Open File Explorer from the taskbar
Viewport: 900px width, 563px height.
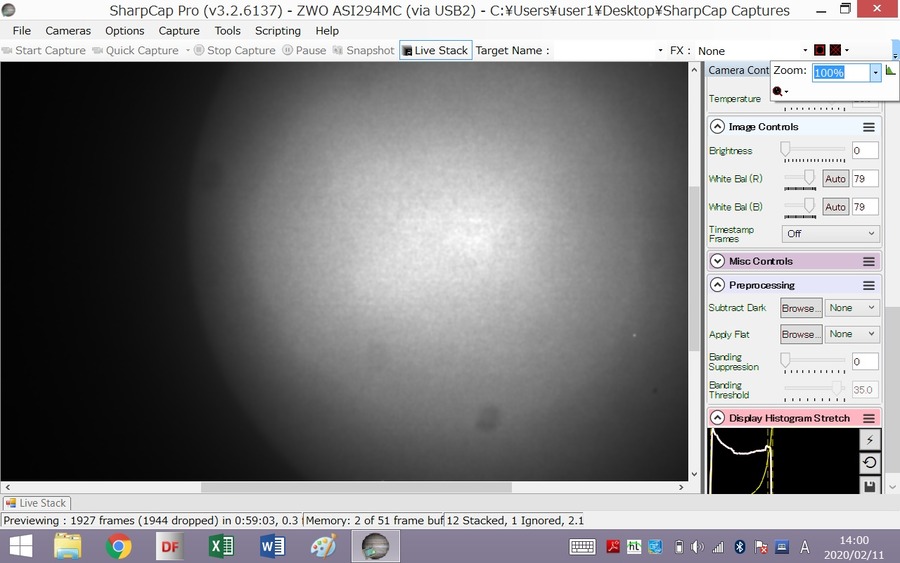tap(68, 546)
